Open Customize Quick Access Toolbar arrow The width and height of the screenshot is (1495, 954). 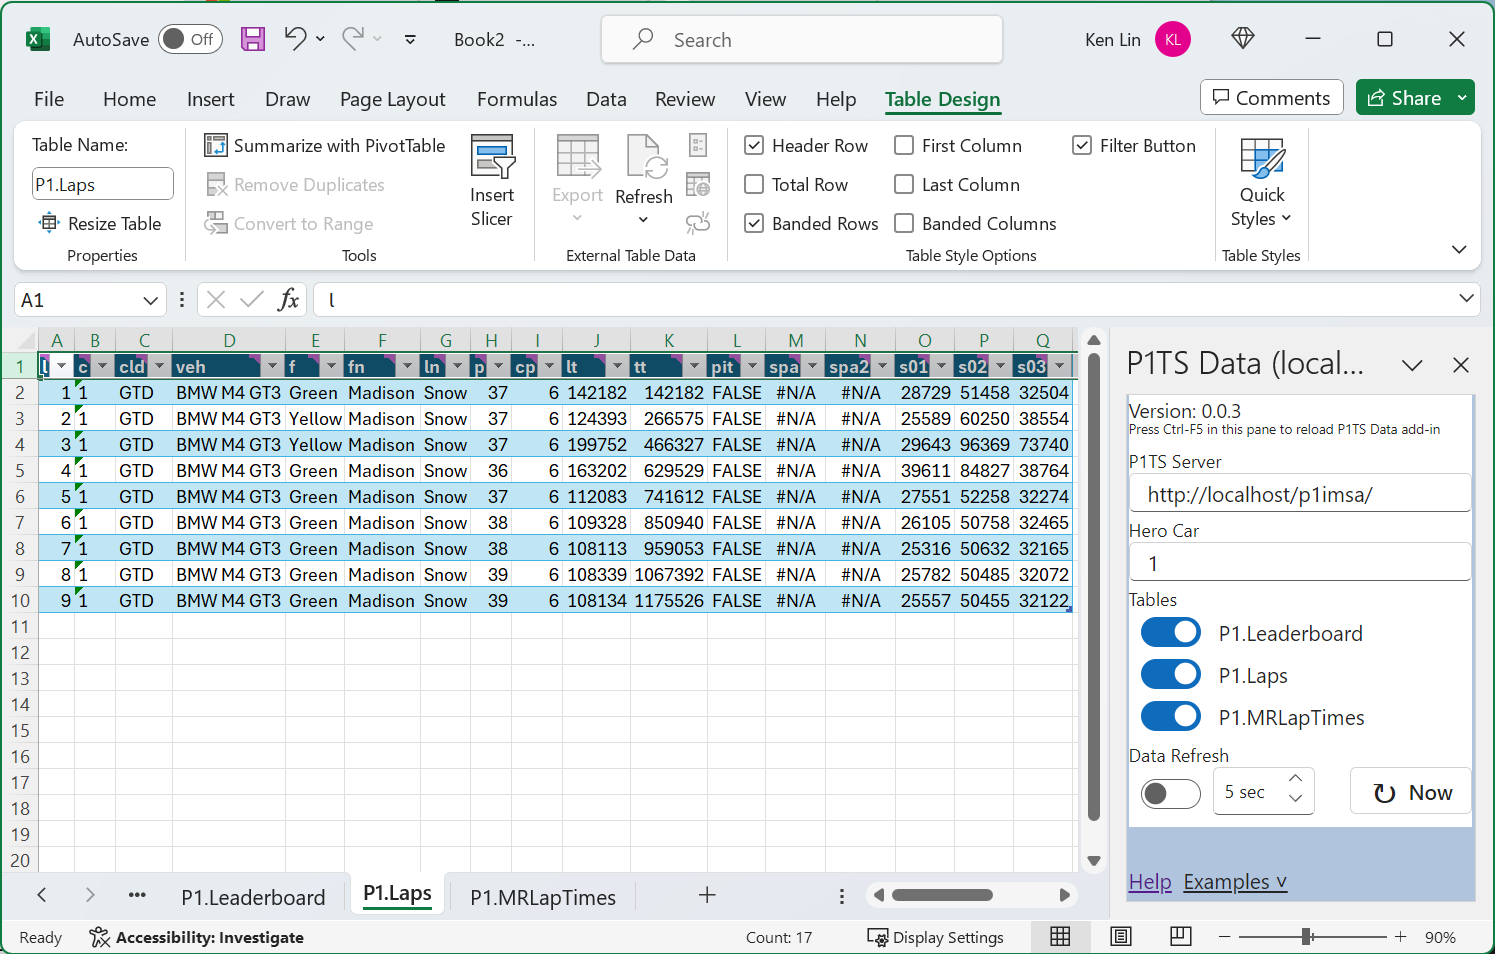tap(410, 39)
